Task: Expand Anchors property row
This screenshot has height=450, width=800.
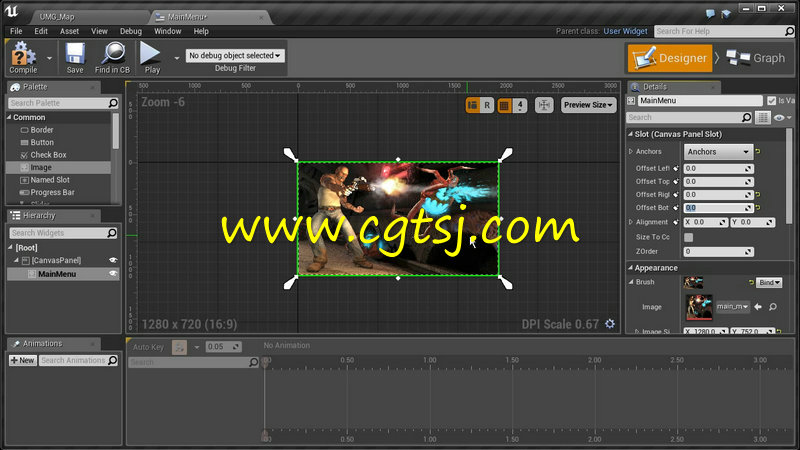Action: (x=631, y=152)
